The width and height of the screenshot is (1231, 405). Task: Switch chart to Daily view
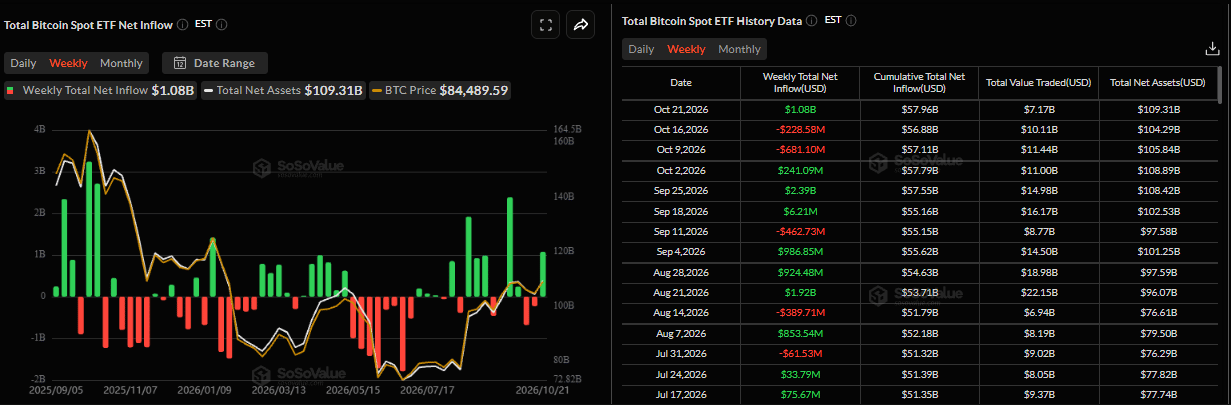point(23,63)
